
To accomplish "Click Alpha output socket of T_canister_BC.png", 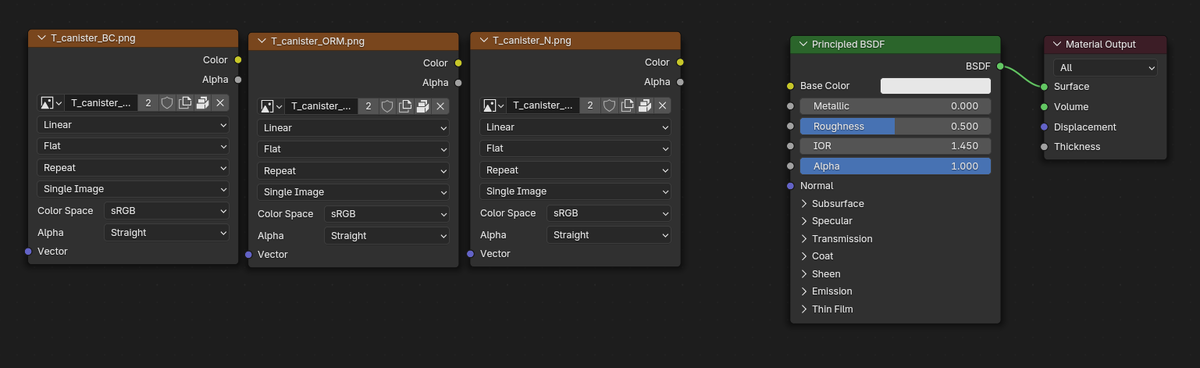I will point(237,79).
